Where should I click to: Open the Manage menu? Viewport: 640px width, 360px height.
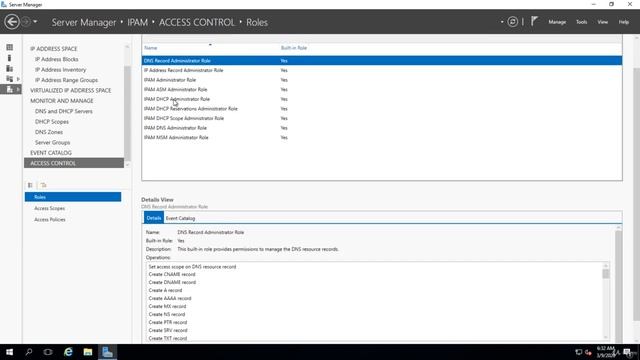(x=557, y=22)
